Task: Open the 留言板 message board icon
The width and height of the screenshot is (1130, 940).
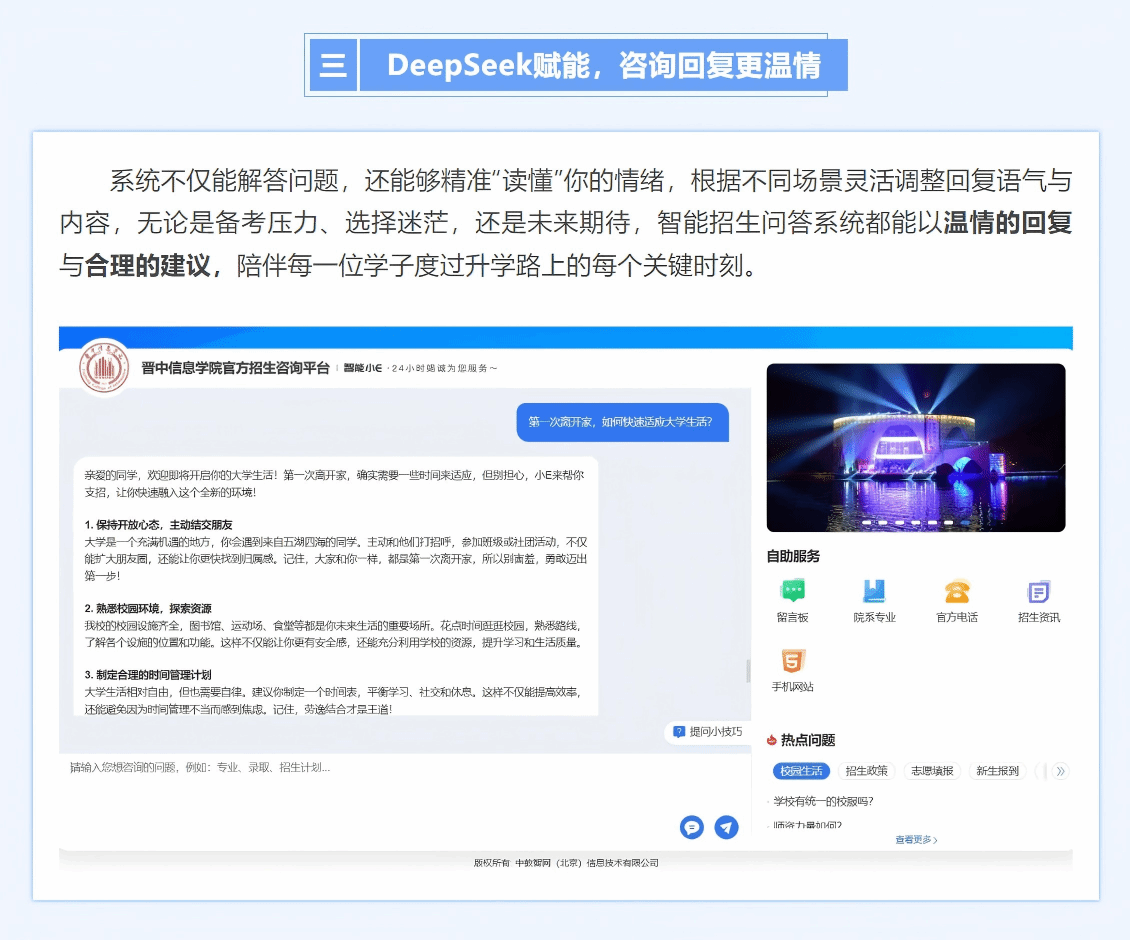Action: 793,591
